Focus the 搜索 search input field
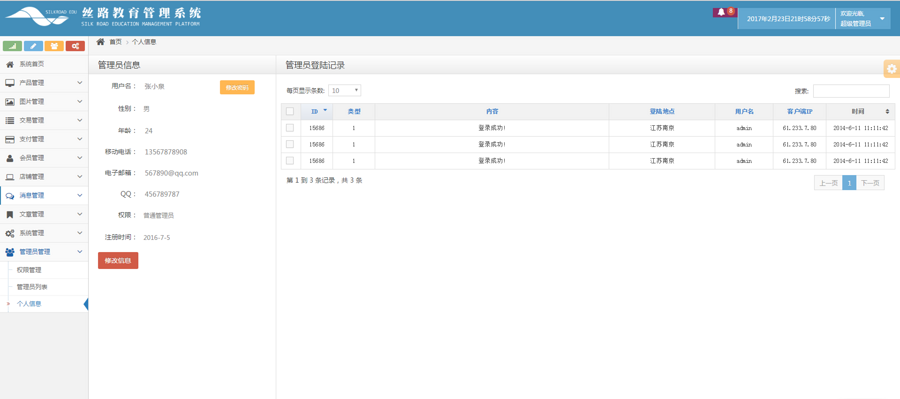Screen dimensions: 900x399 click(851, 91)
